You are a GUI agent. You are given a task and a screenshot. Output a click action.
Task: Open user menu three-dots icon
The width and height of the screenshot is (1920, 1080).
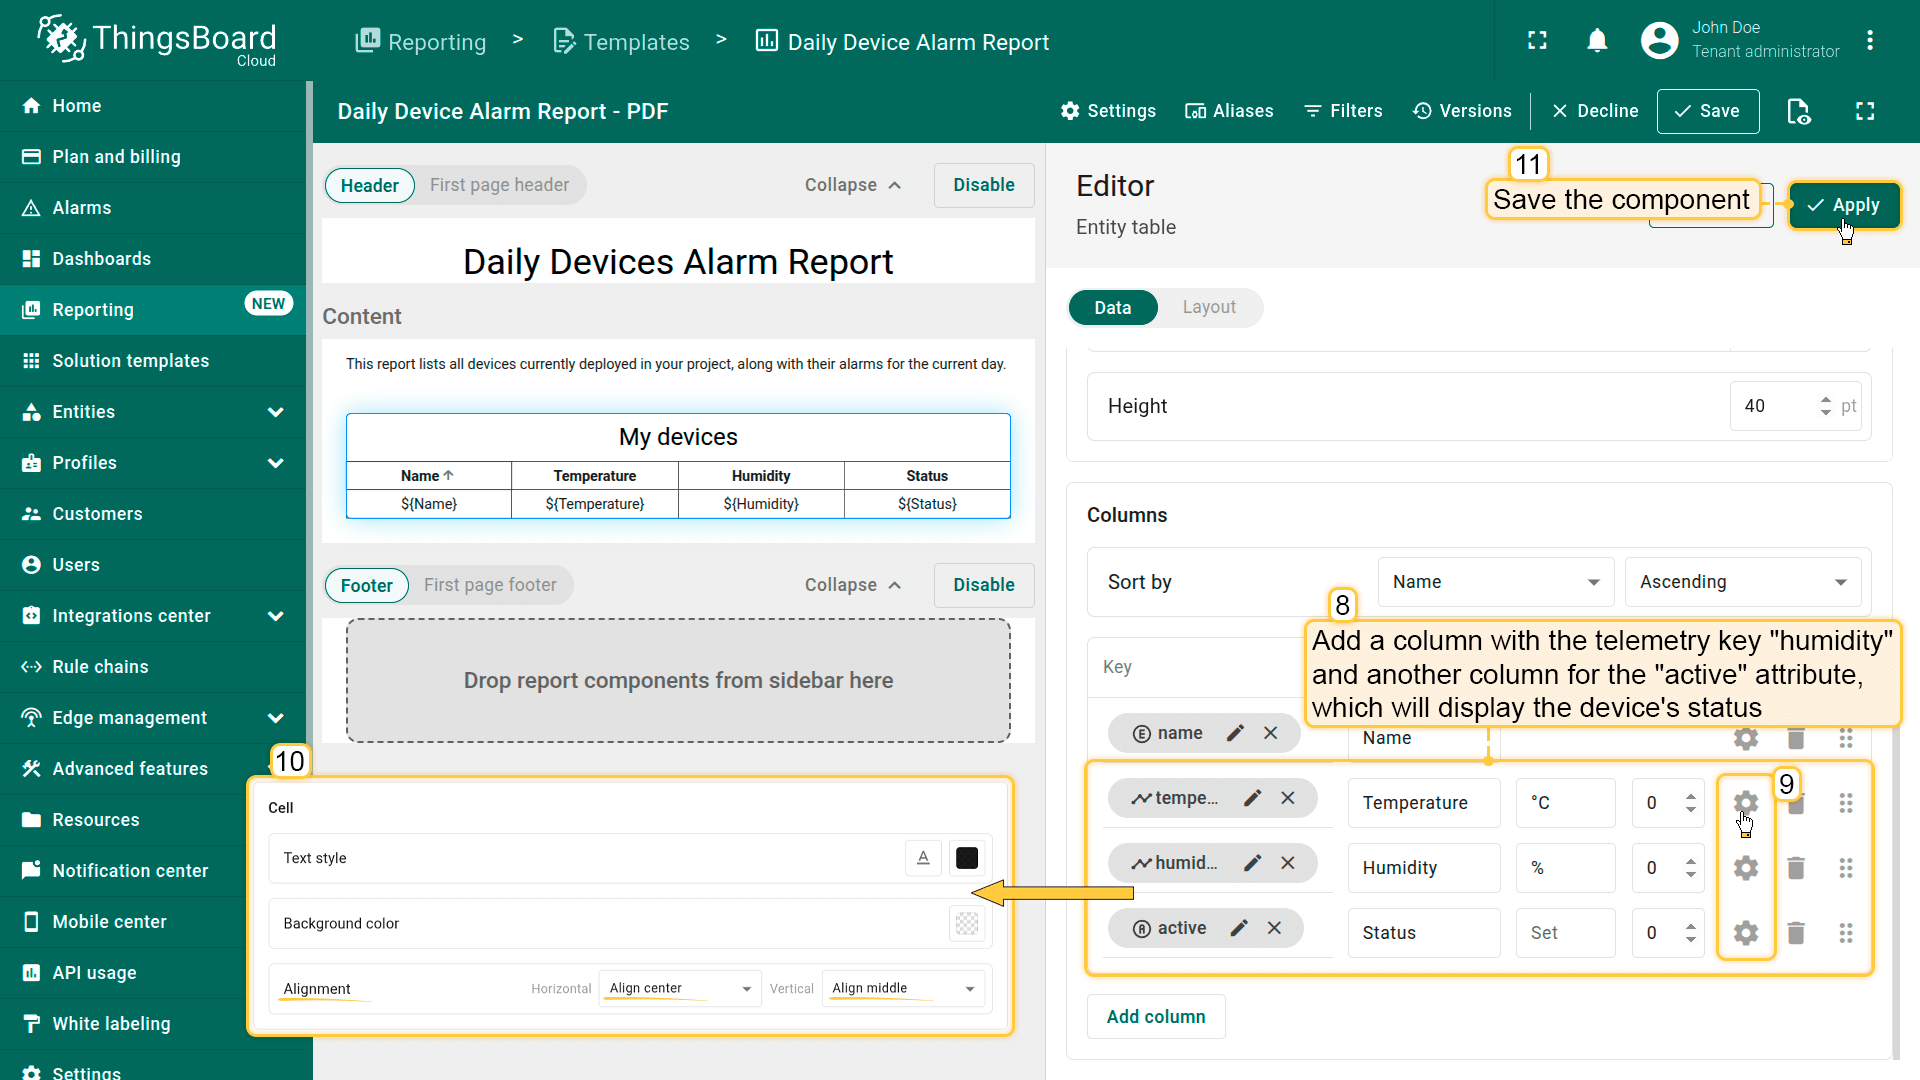[1870, 41]
